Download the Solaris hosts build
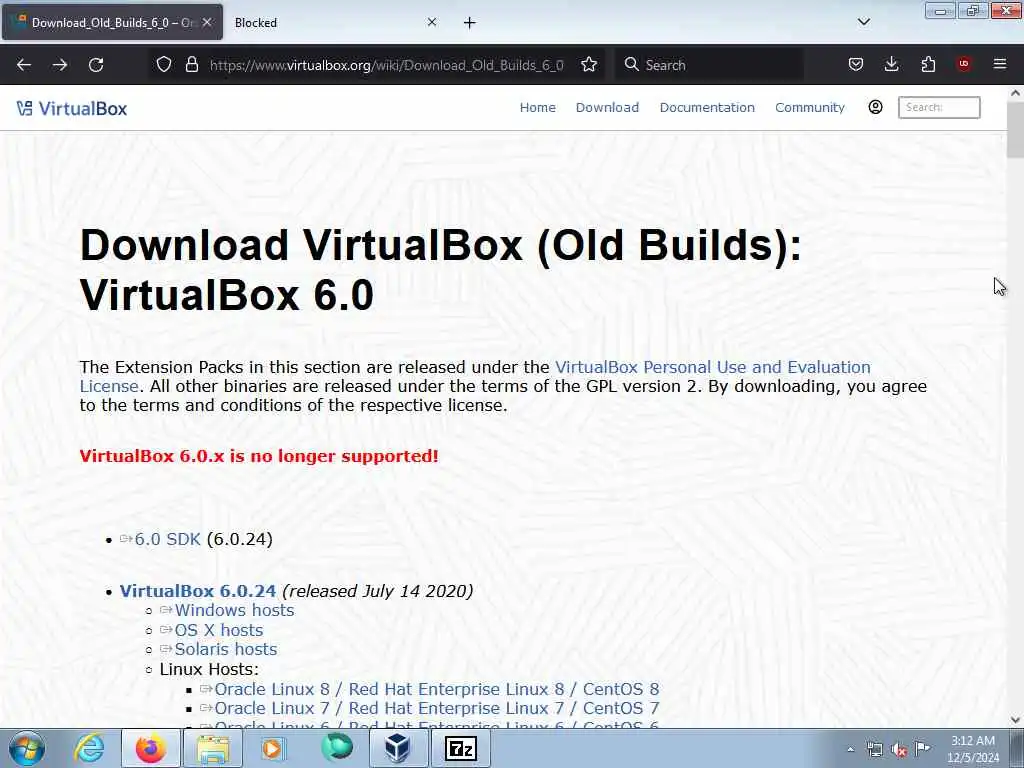Screen dimensions: 1024x768 point(225,649)
